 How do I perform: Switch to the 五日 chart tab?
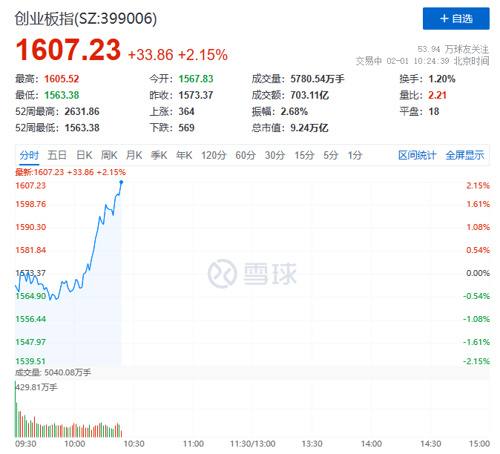pos(57,155)
